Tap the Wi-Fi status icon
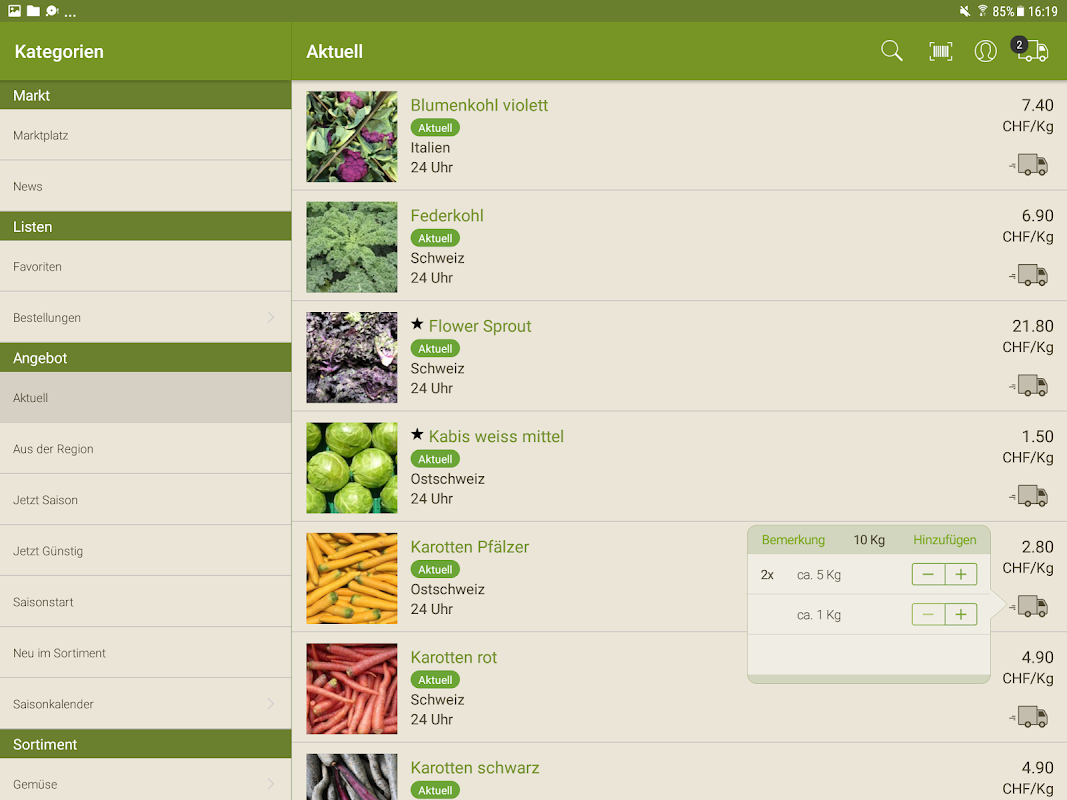The height and width of the screenshot is (800, 1067). click(982, 11)
